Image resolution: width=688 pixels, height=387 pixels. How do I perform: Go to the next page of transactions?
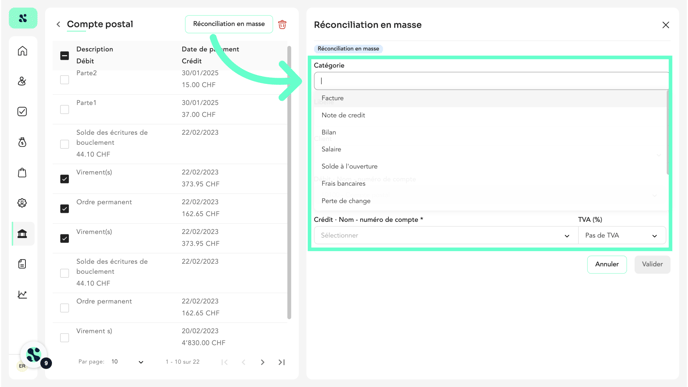click(x=262, y=362)
